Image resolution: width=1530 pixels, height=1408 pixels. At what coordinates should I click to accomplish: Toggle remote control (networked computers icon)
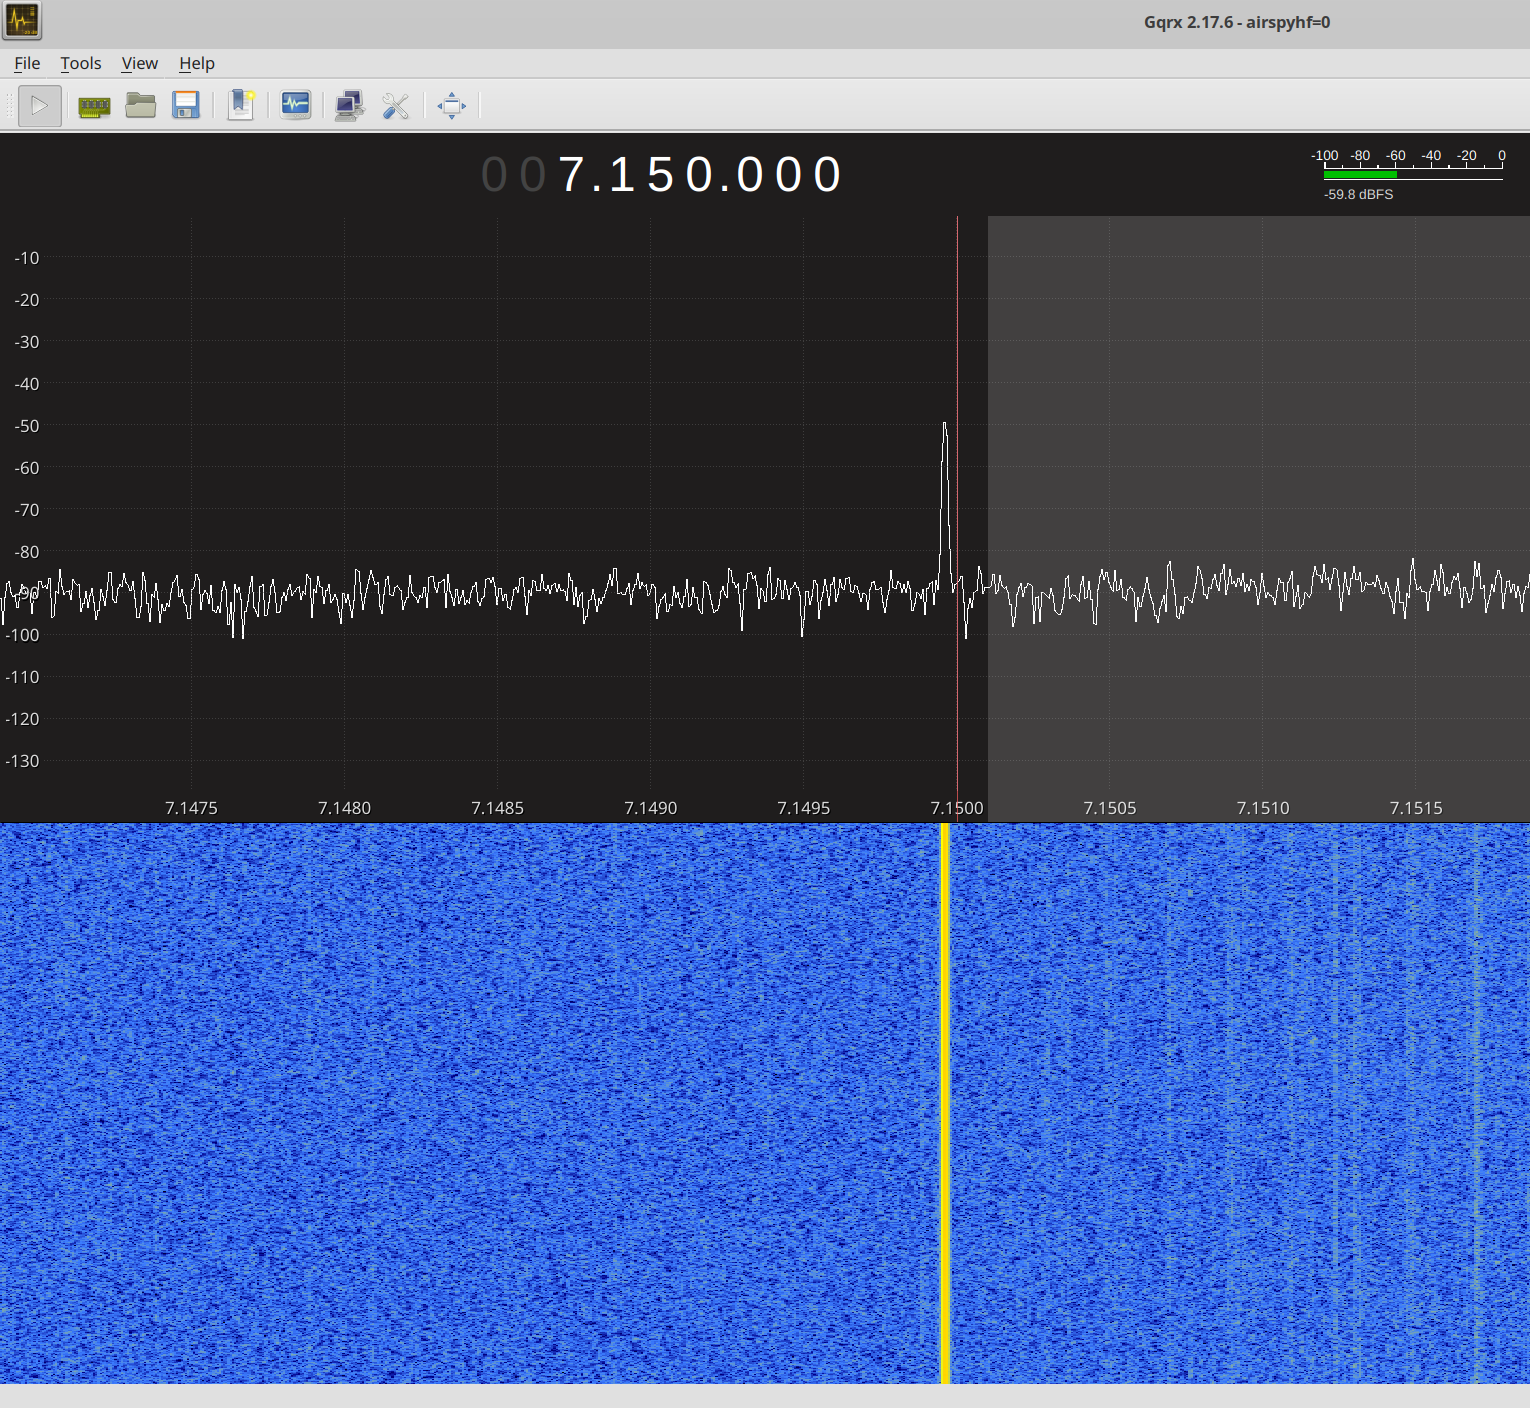(349, 105)
